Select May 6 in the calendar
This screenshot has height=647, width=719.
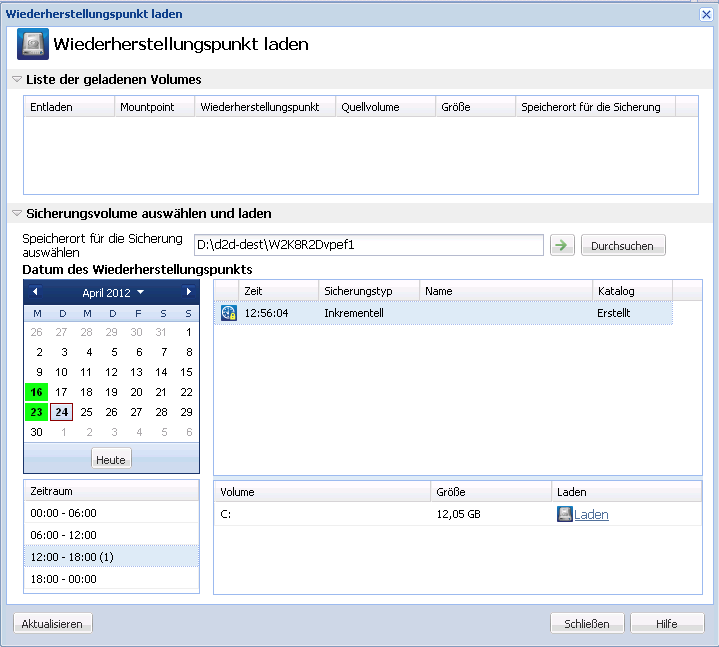pos(189,432)
